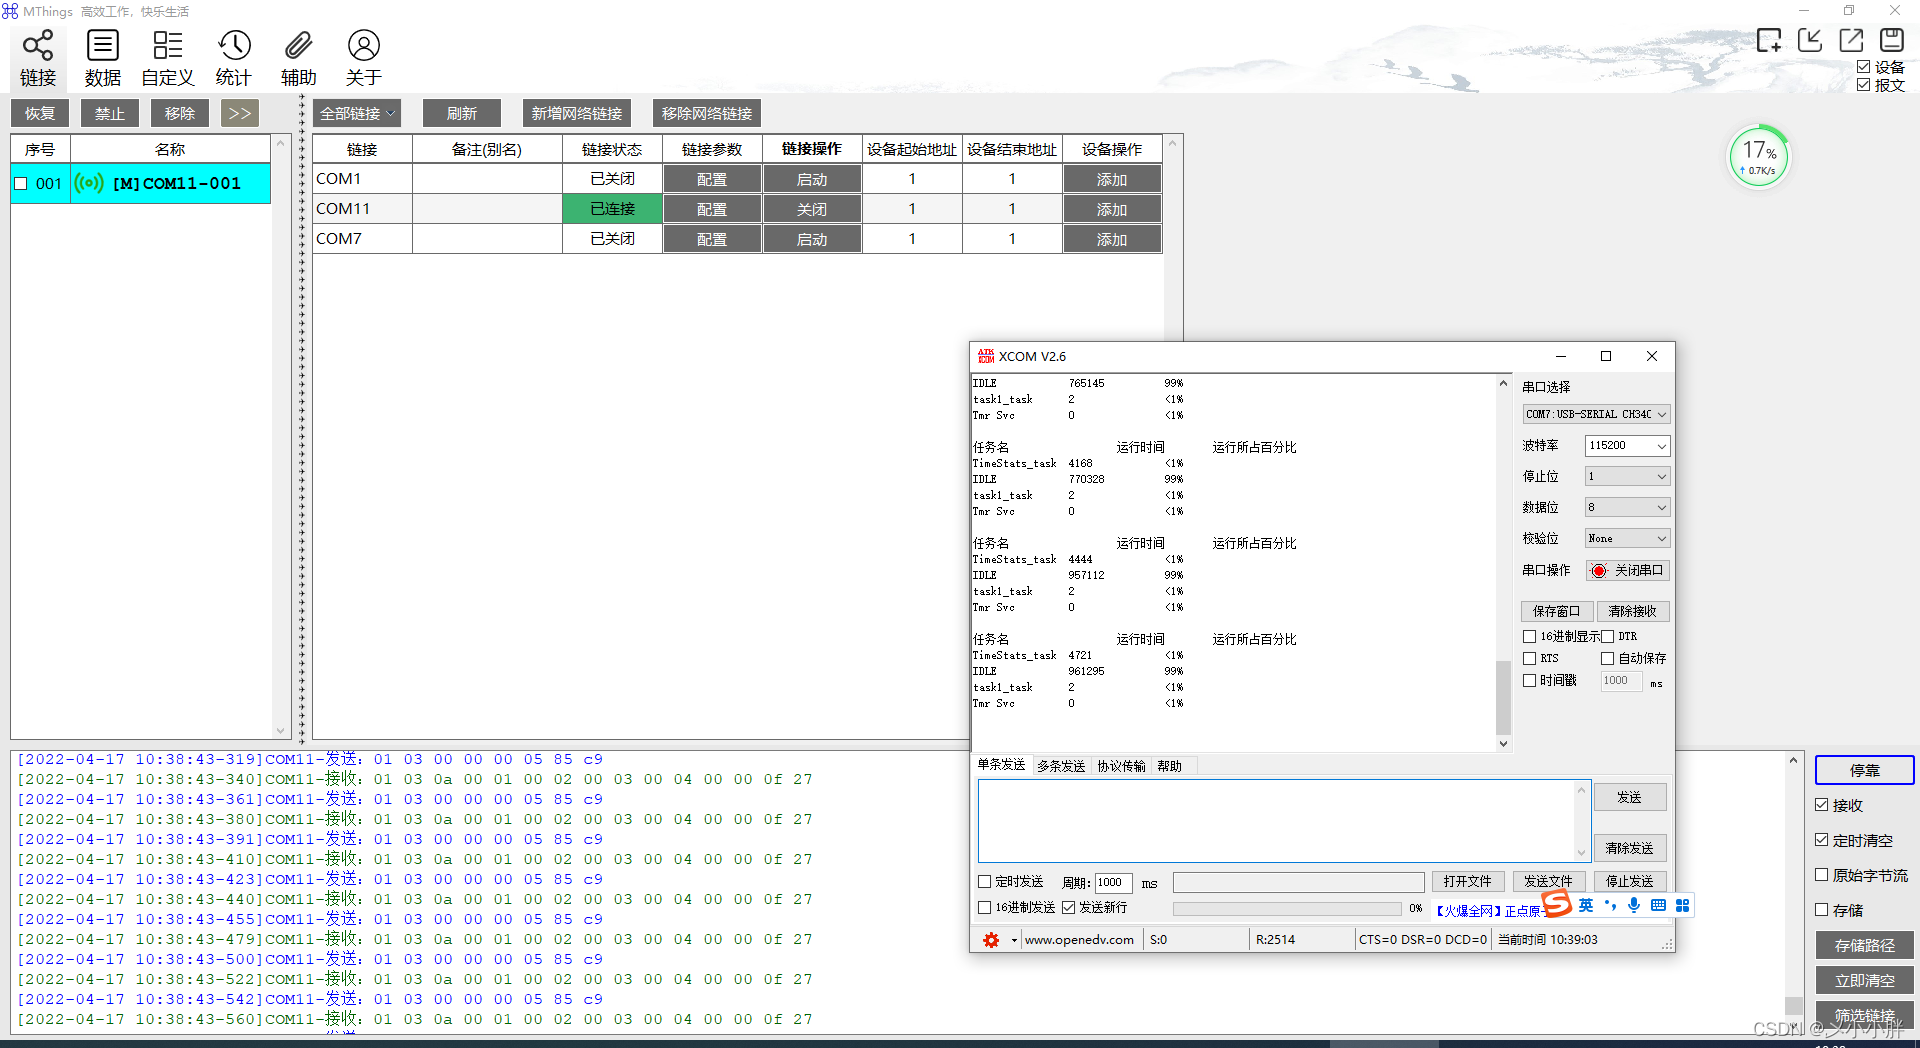This screenshot has width=1920, height=1048.
Task: Click XCOM receive area vertical scrollbar thumb
Action: [1502, 698]
